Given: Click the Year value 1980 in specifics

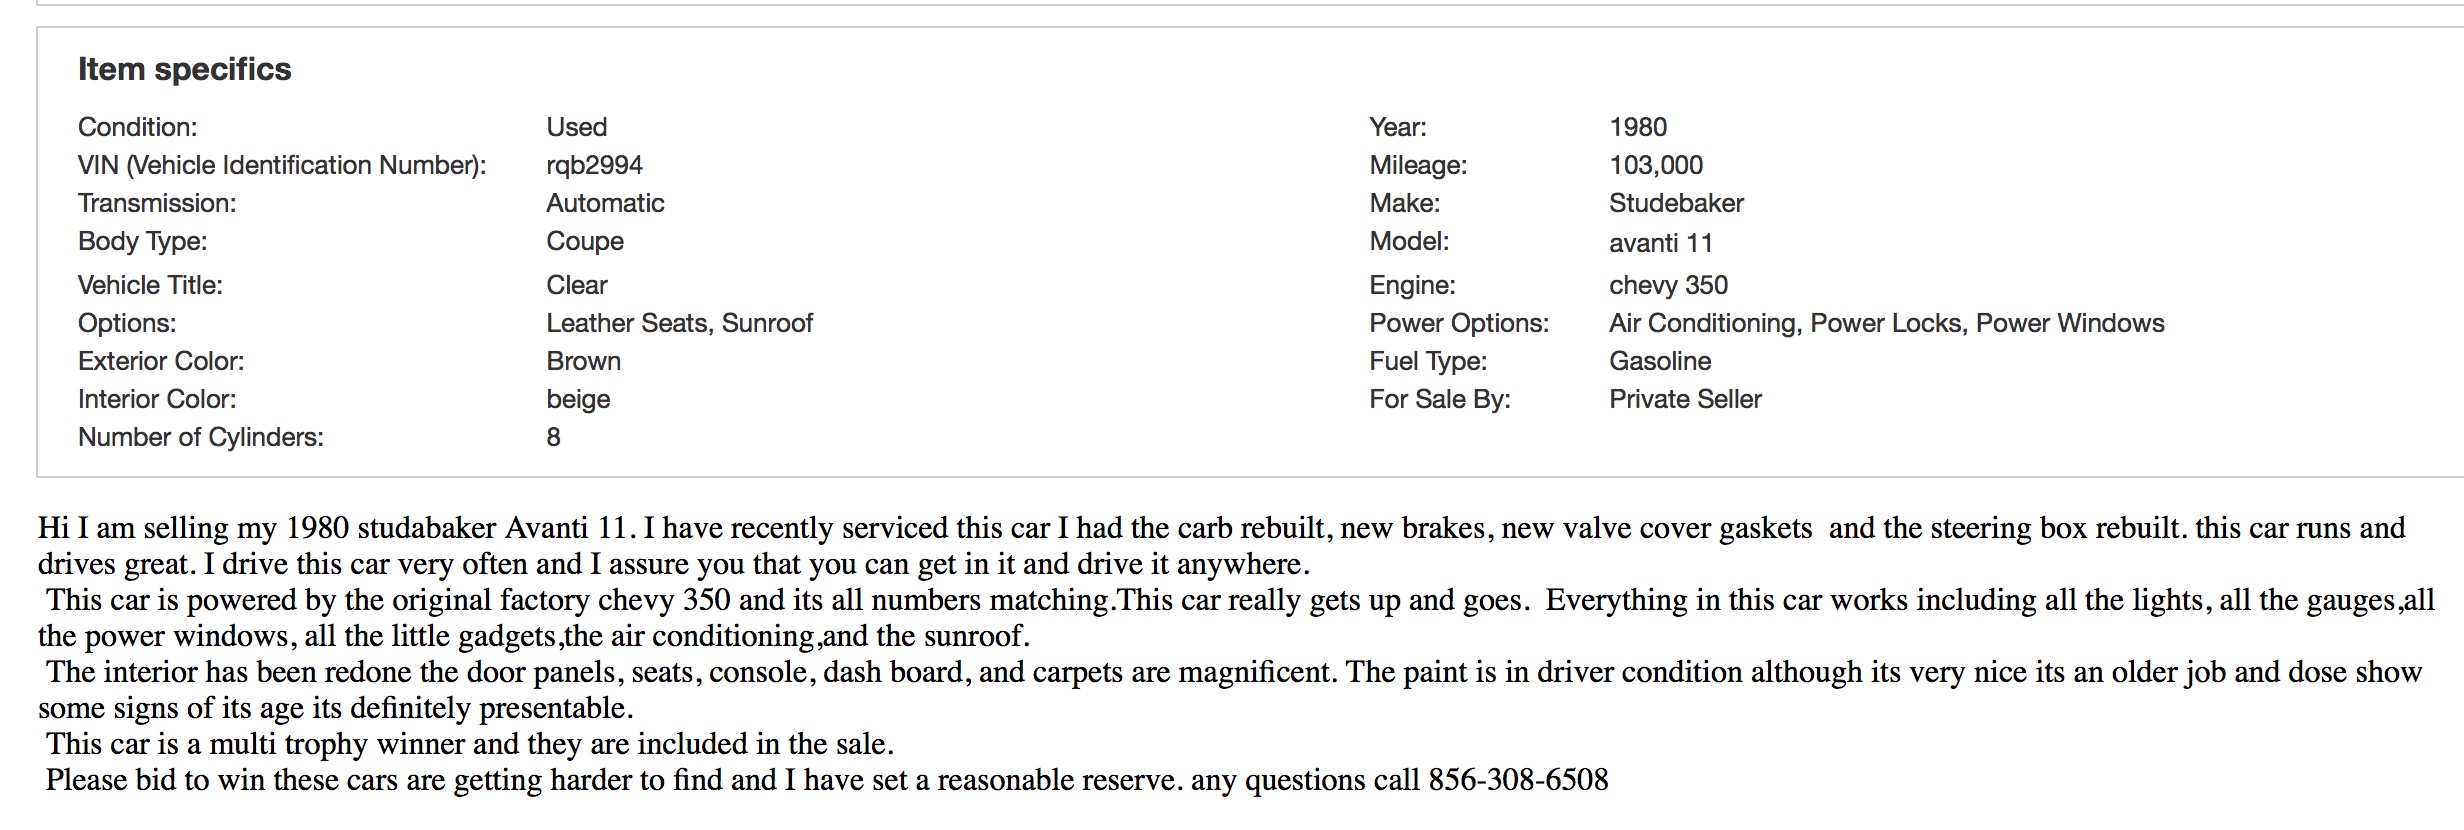Looking at the screenshot, I should (x=1638, y=127).
